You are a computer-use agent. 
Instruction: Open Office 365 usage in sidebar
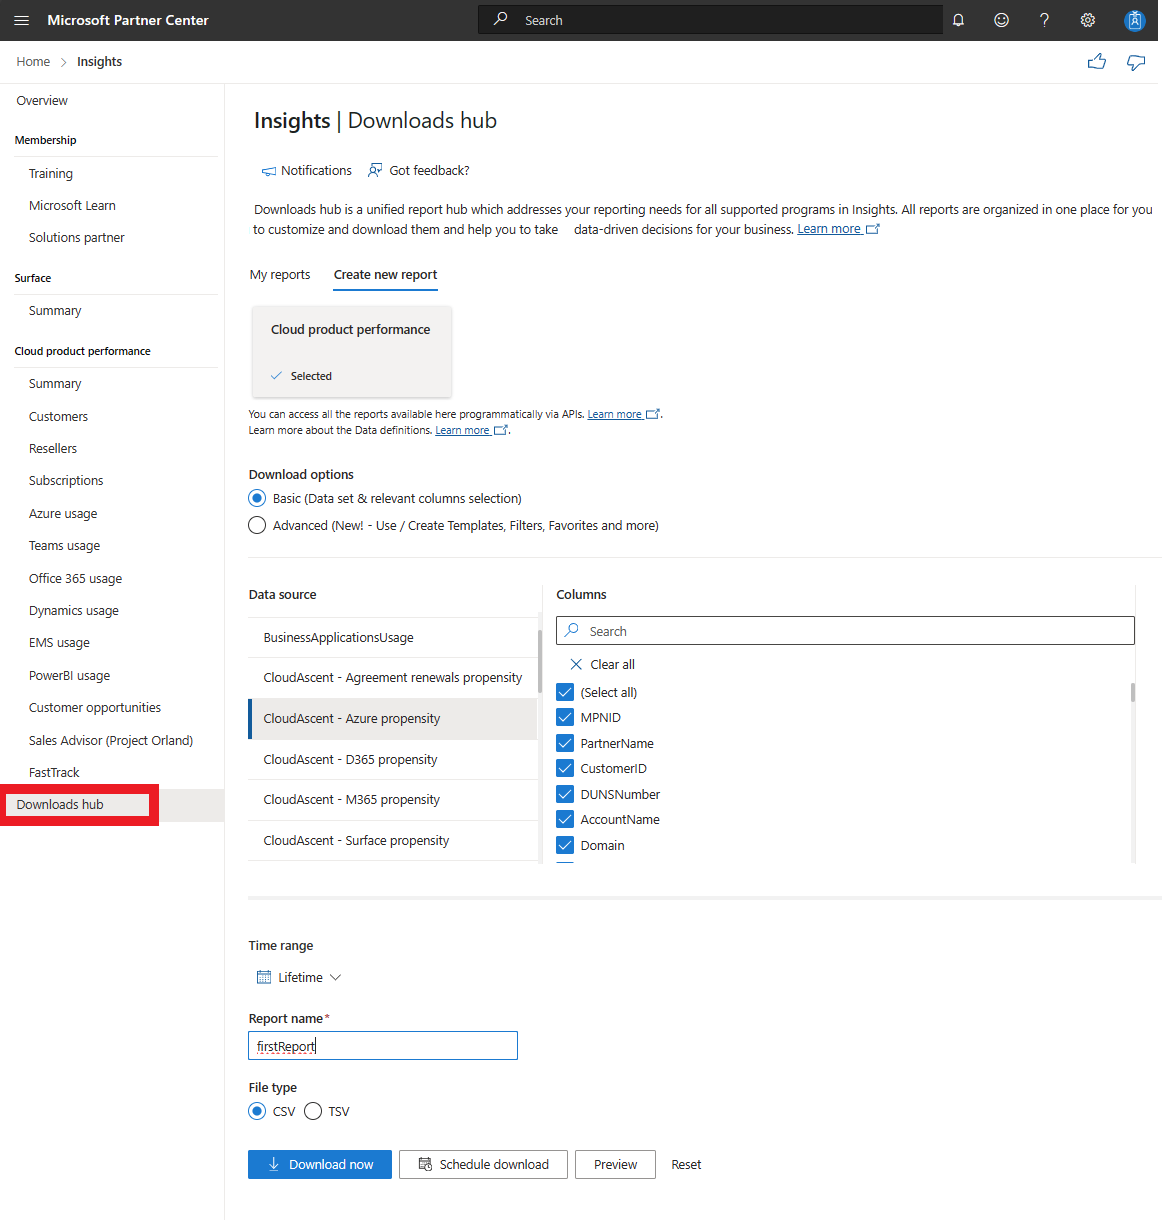tap(75, 579)
